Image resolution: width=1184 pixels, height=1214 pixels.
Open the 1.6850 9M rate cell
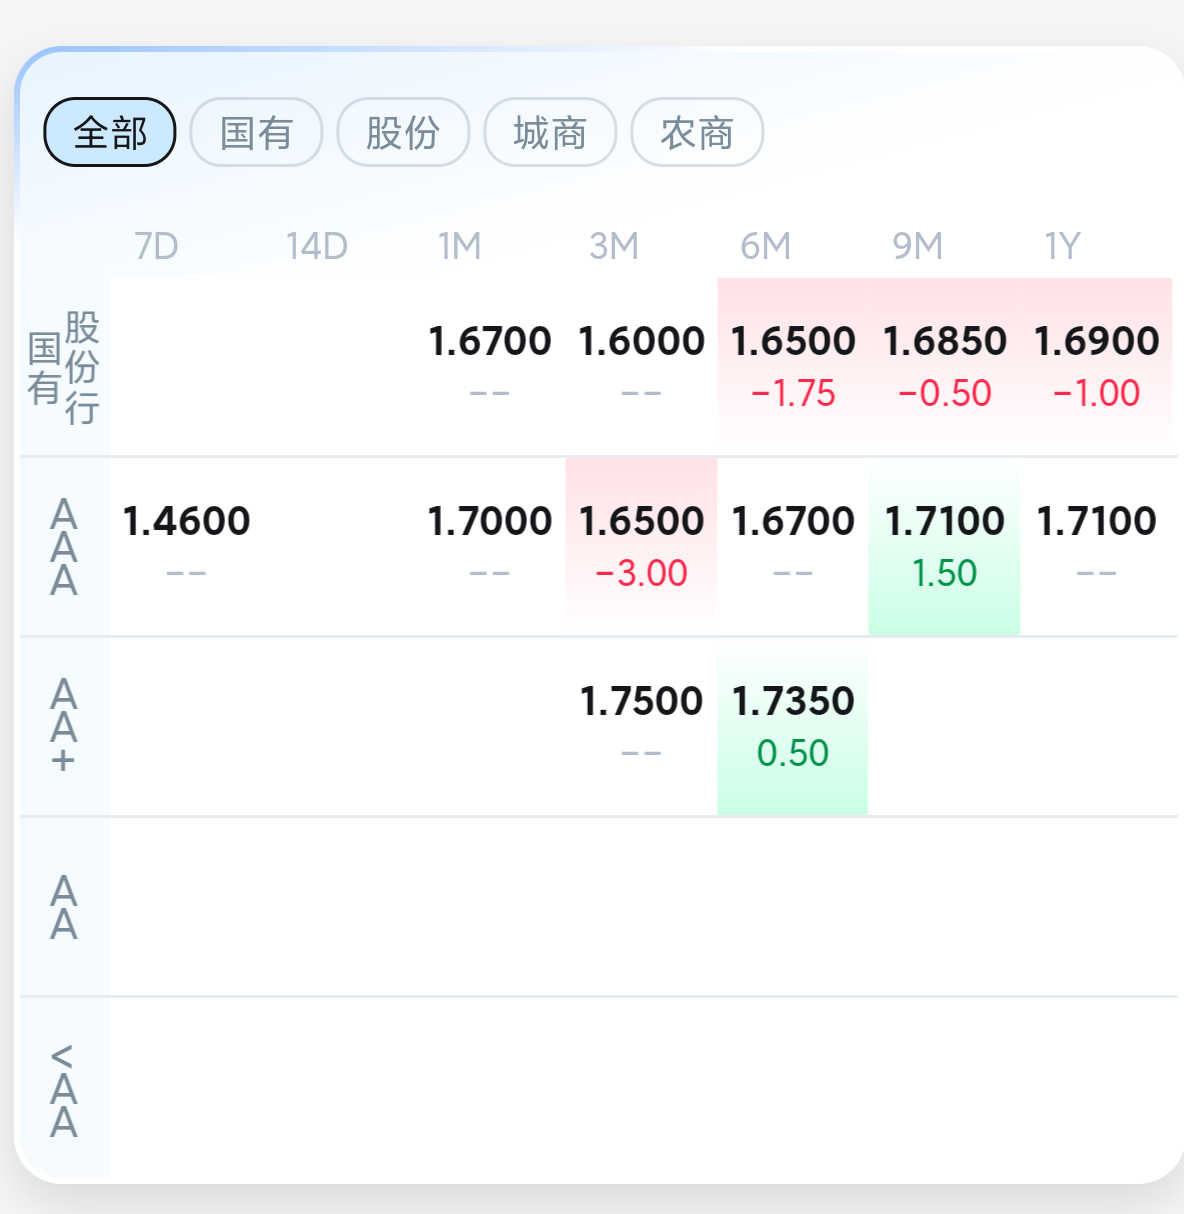coord(944,365)
